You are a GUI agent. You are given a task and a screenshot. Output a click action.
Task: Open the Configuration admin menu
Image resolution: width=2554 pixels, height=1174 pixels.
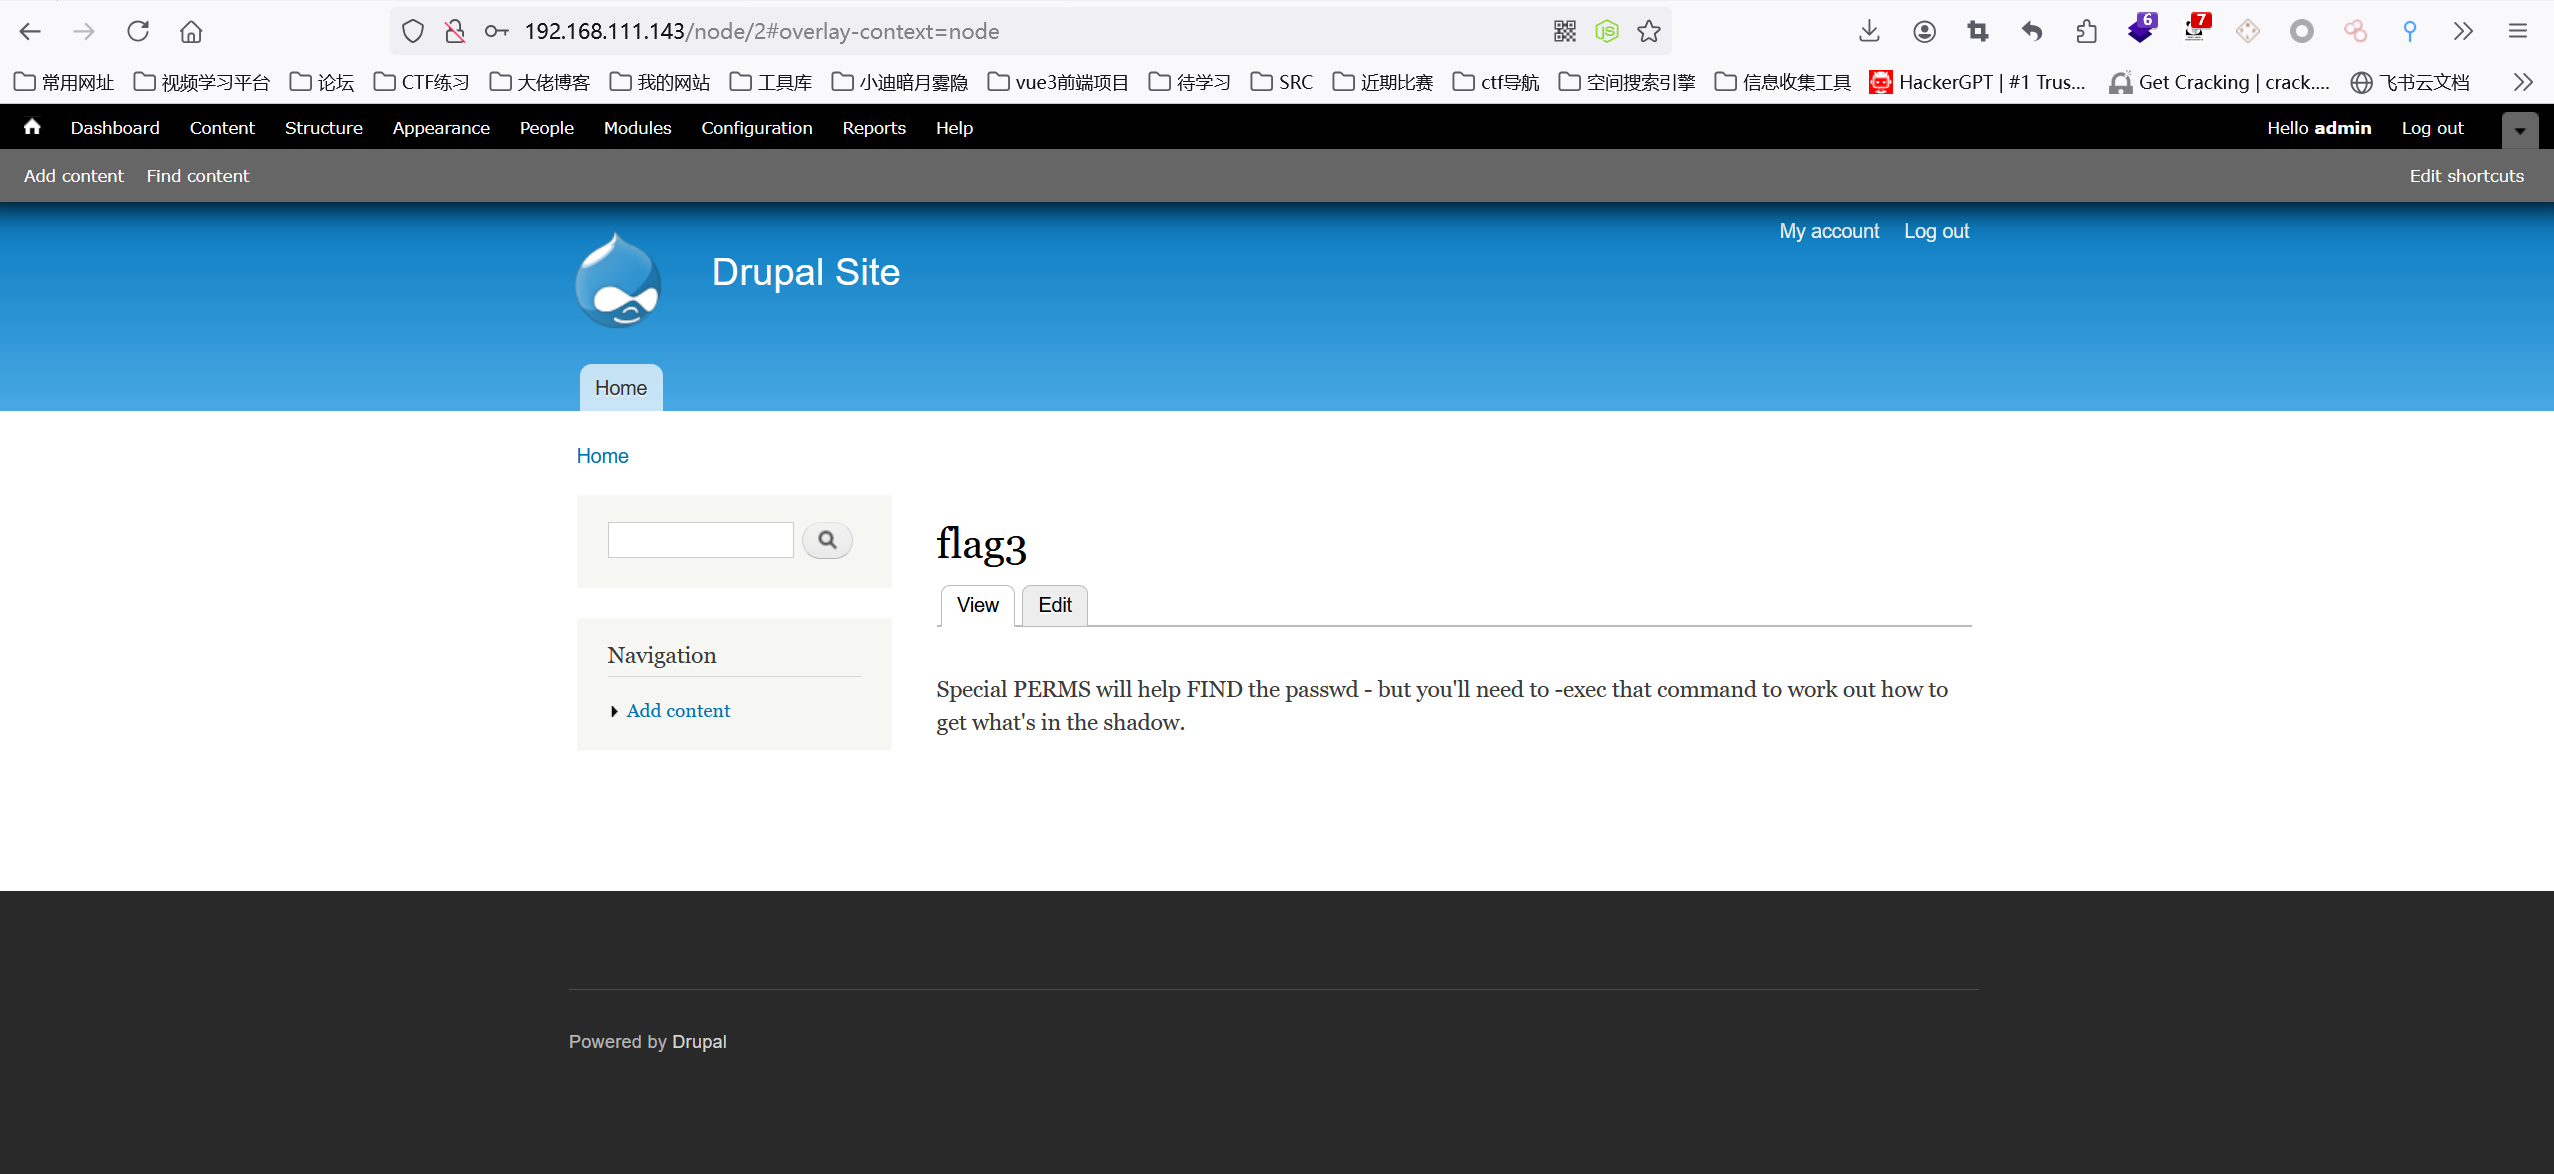756,128
